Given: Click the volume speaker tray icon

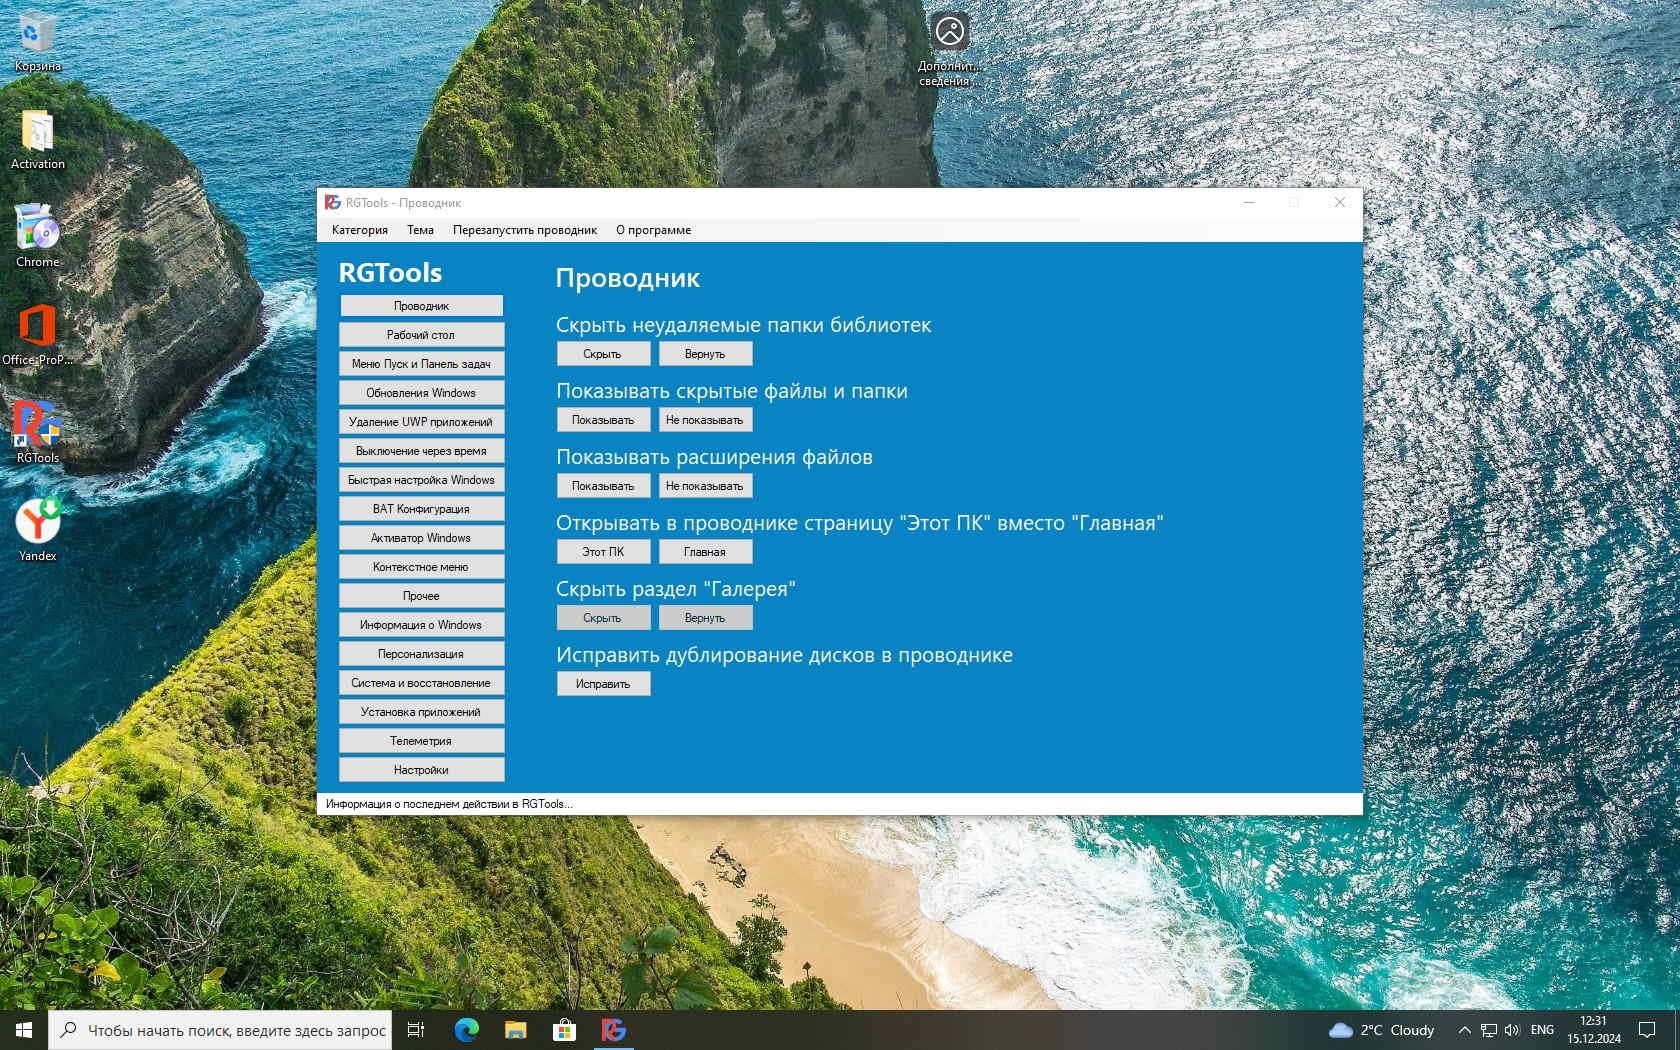Looking at the screenshot, I should [x=1512, y=1030].
